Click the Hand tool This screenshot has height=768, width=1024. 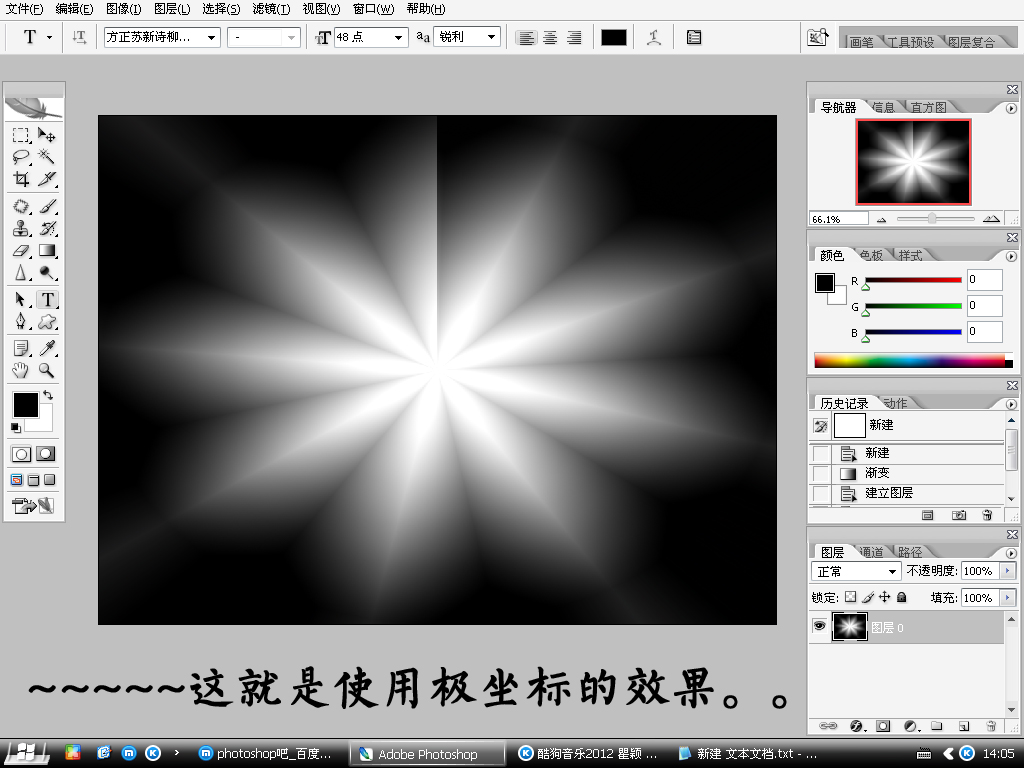(x=21, y=371)
